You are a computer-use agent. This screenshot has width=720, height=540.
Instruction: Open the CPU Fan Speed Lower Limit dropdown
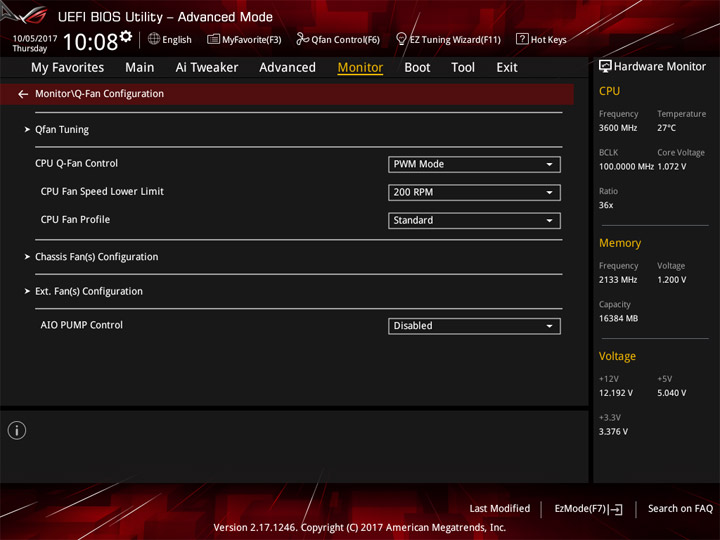(474, 192)
